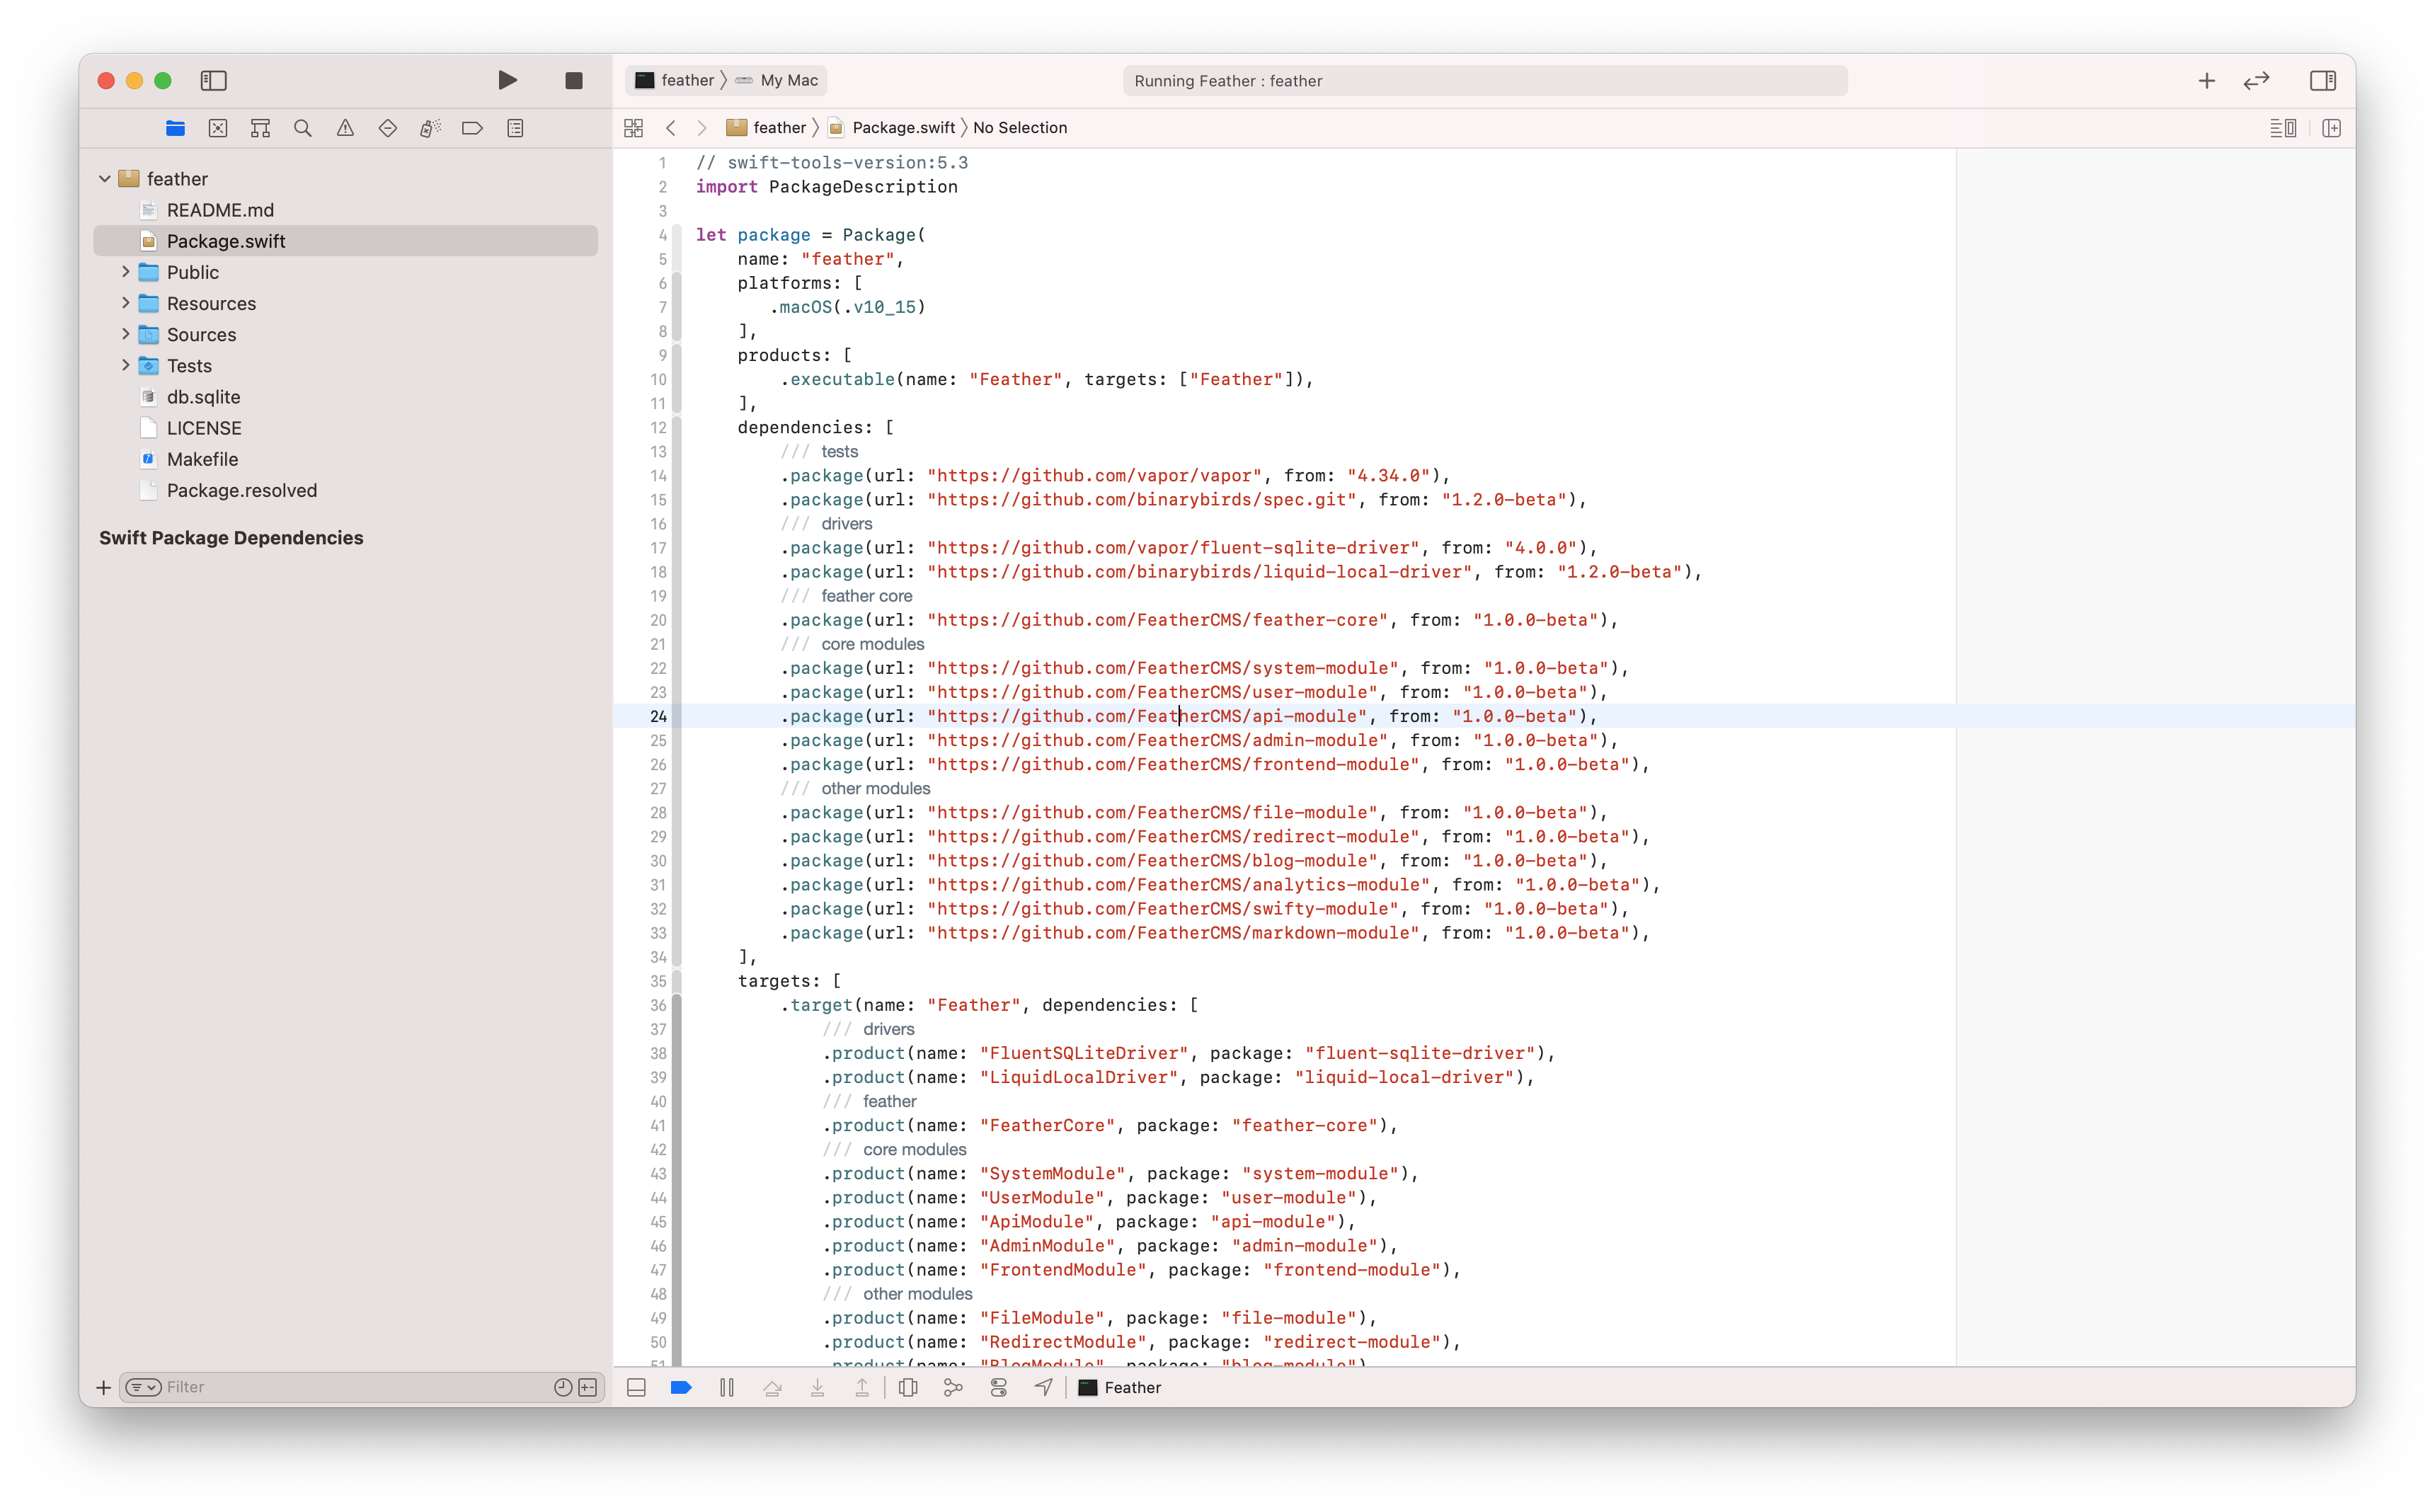Expand the Resources folder
Viewport: 2435px width, 1512px height.
126,303
